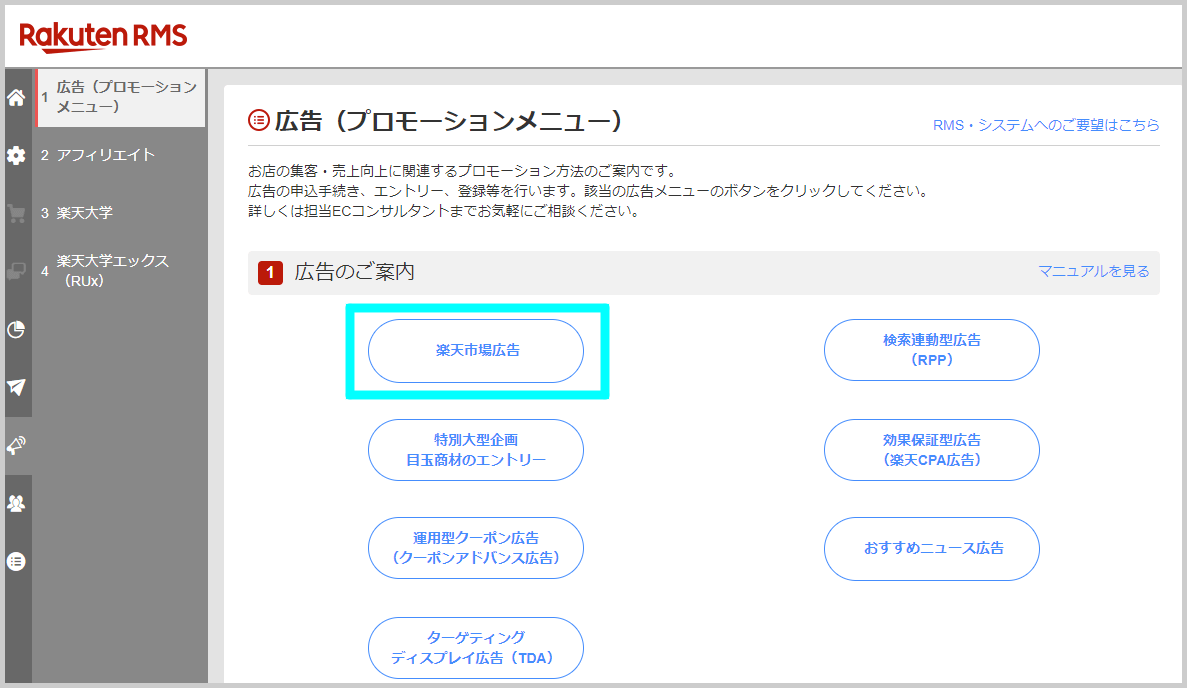Open 運用型クーポン広告（クーポンアドバンス広告）button
This screenshot has height=688, width=1187.
tap(475, 548)
